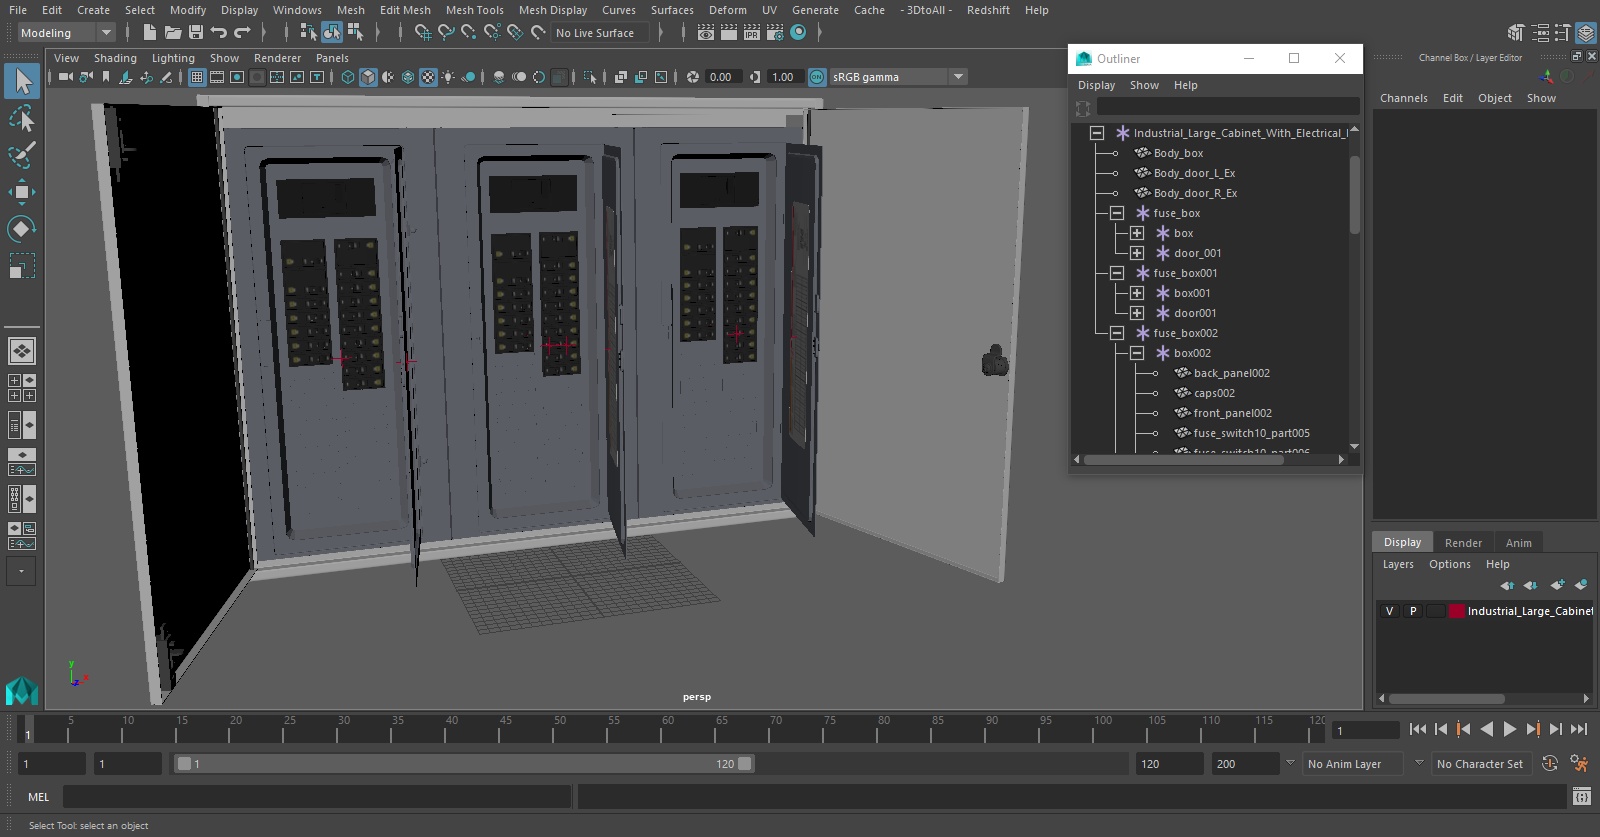Open Layers menu in Layer Editor

[x=1398, y=564]
